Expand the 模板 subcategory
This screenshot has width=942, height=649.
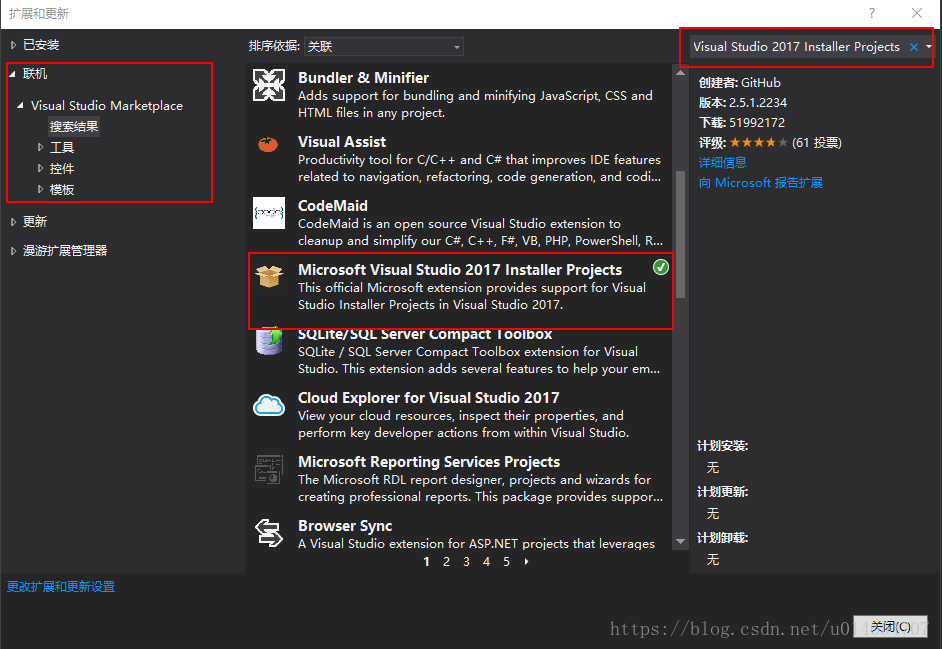(40, 189)
